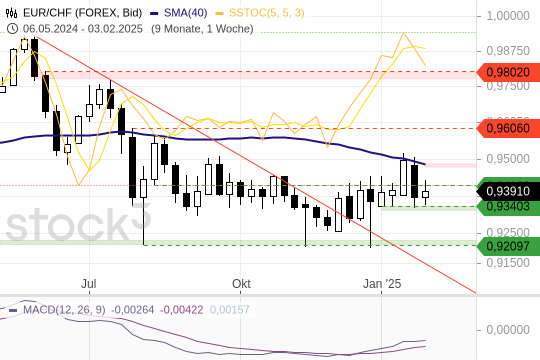Viewport: 540px width, 360px height.
Task: Click the MACD histogram value 0,00157
Action: pos(229,310)
